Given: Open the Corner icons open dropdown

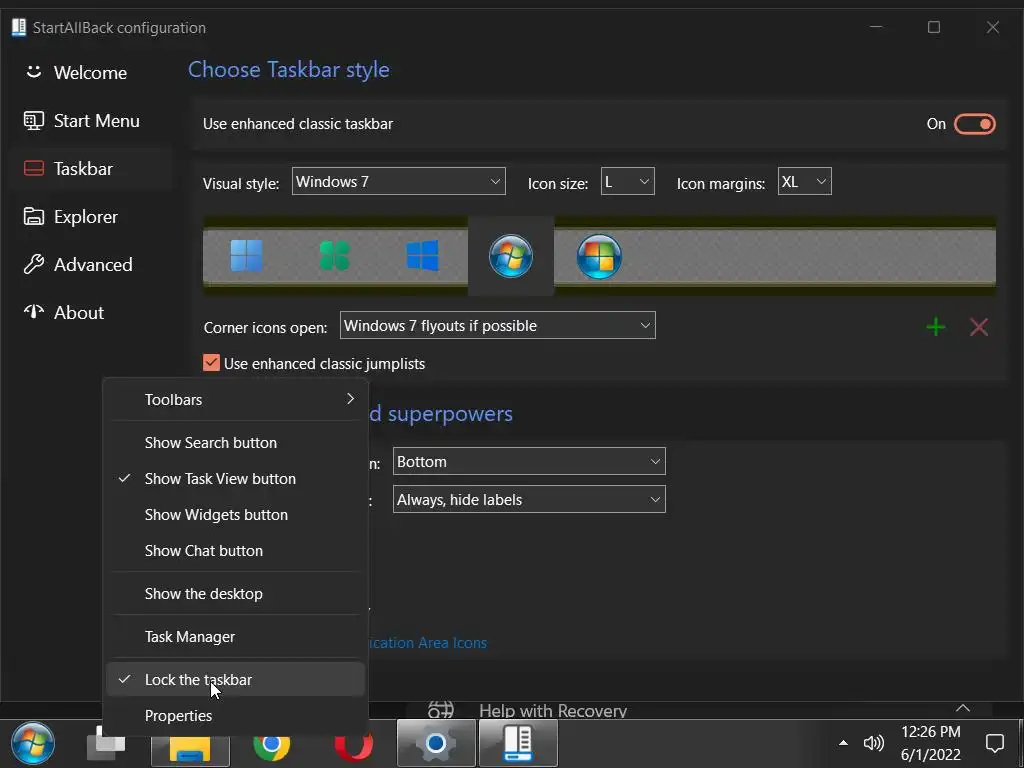Looking at the screenshot, I should pyautogui.click(x=498, y=325).
